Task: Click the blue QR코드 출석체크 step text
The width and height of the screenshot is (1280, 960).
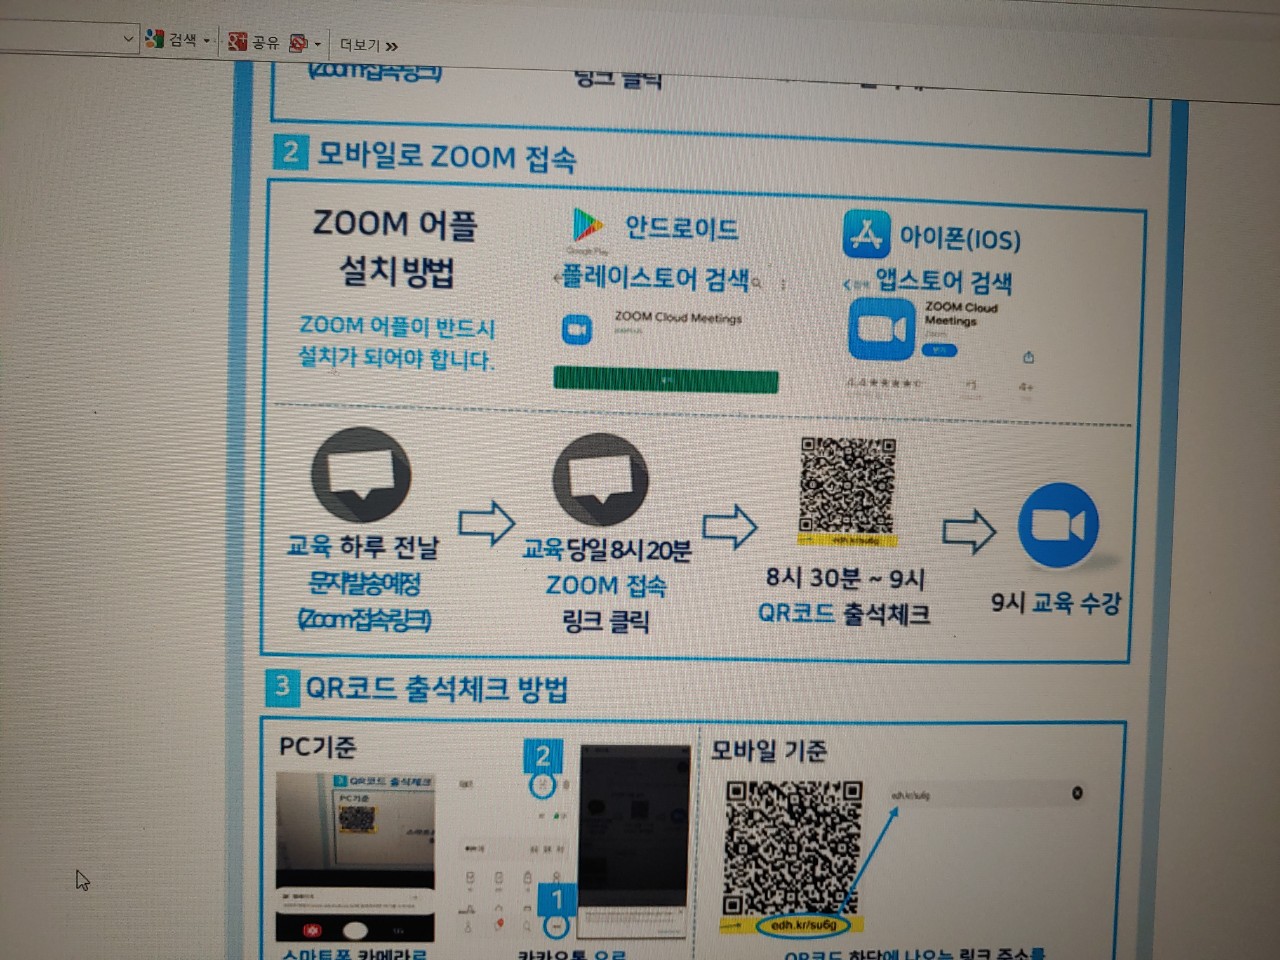Action: (844, 613)
